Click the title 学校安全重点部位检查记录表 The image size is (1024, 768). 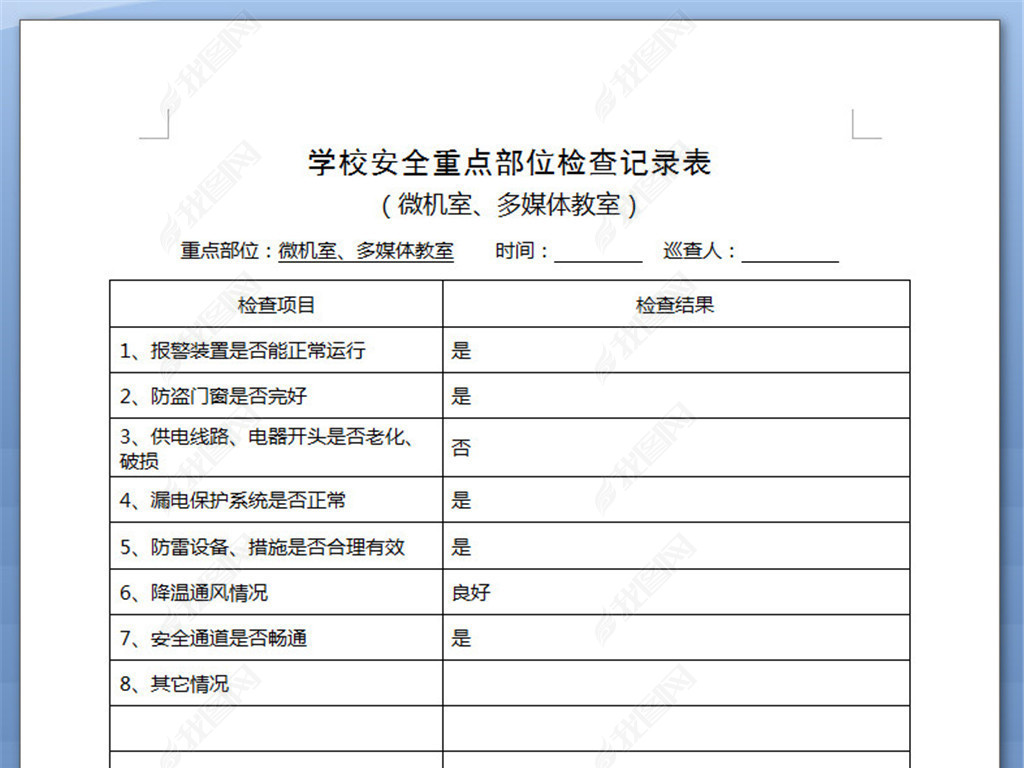pos(509,163)
